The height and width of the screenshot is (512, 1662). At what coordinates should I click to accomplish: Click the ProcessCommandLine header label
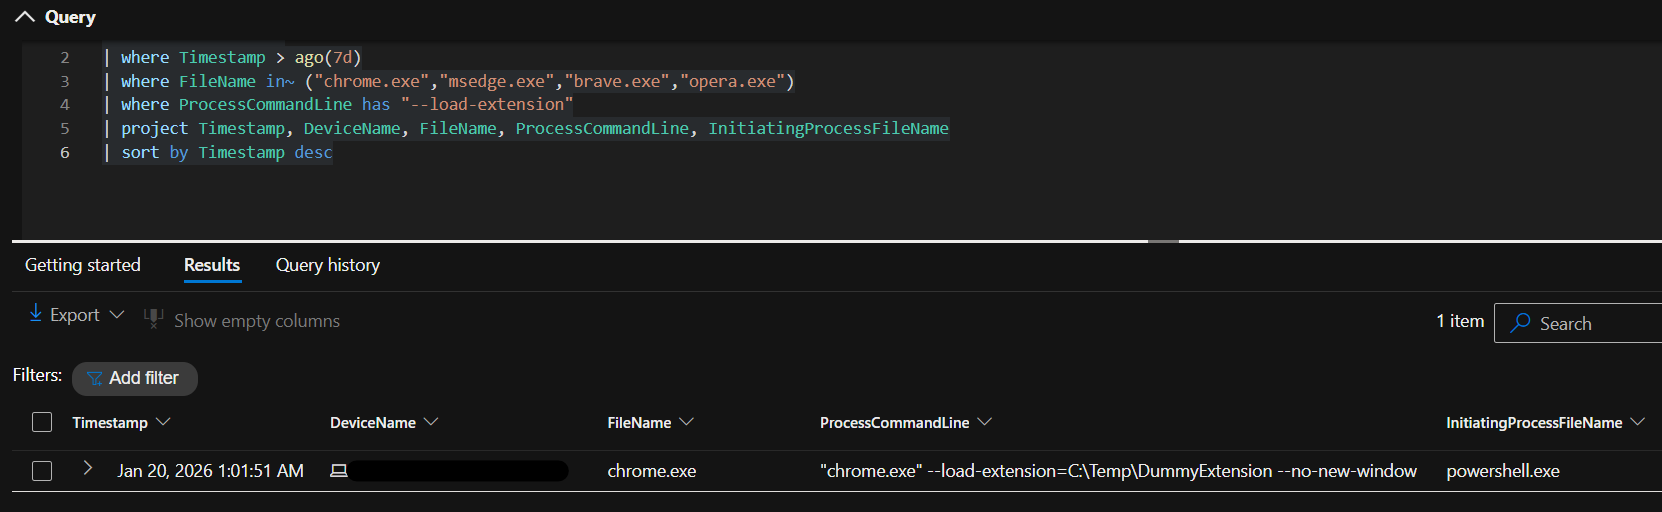click(x=895, y=423)
